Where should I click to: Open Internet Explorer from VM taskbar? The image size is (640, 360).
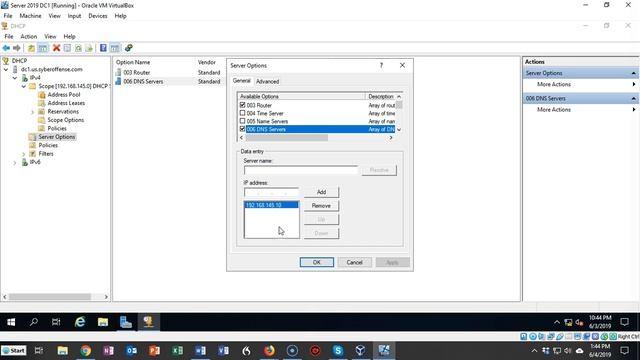tap(80, 322)
